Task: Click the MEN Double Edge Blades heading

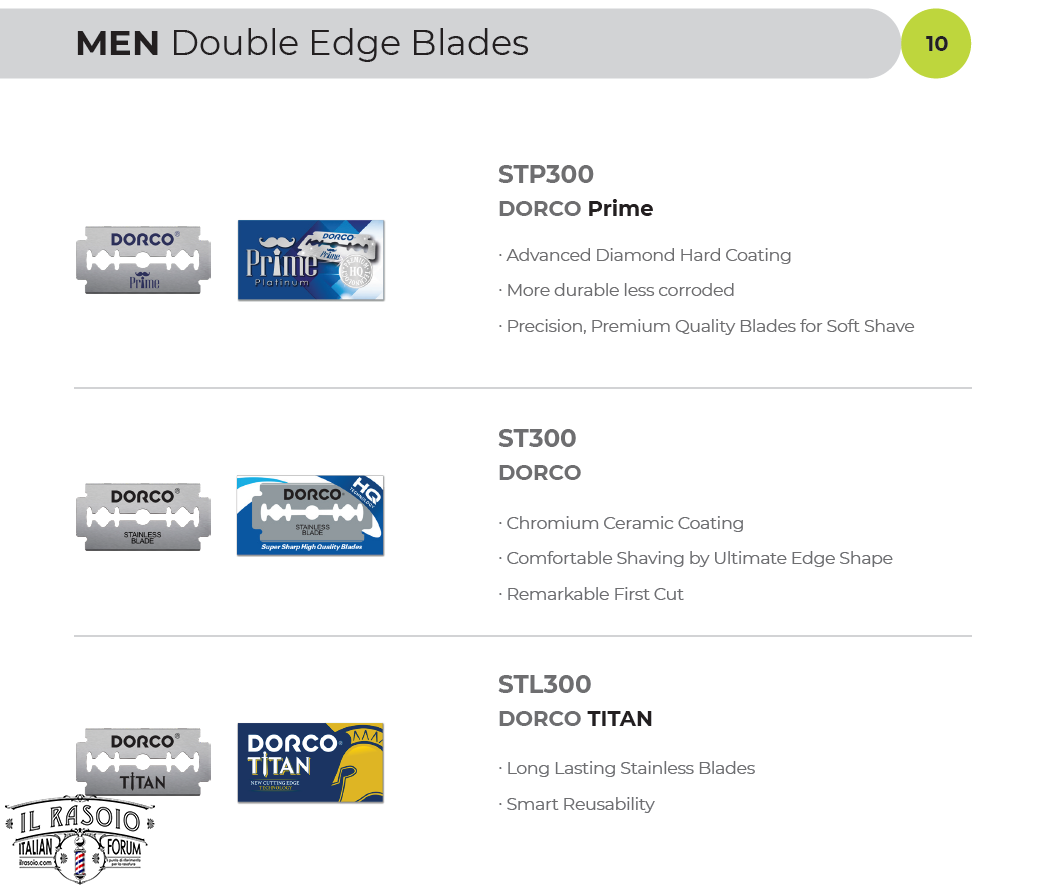Action: click(x=302, y=43)
